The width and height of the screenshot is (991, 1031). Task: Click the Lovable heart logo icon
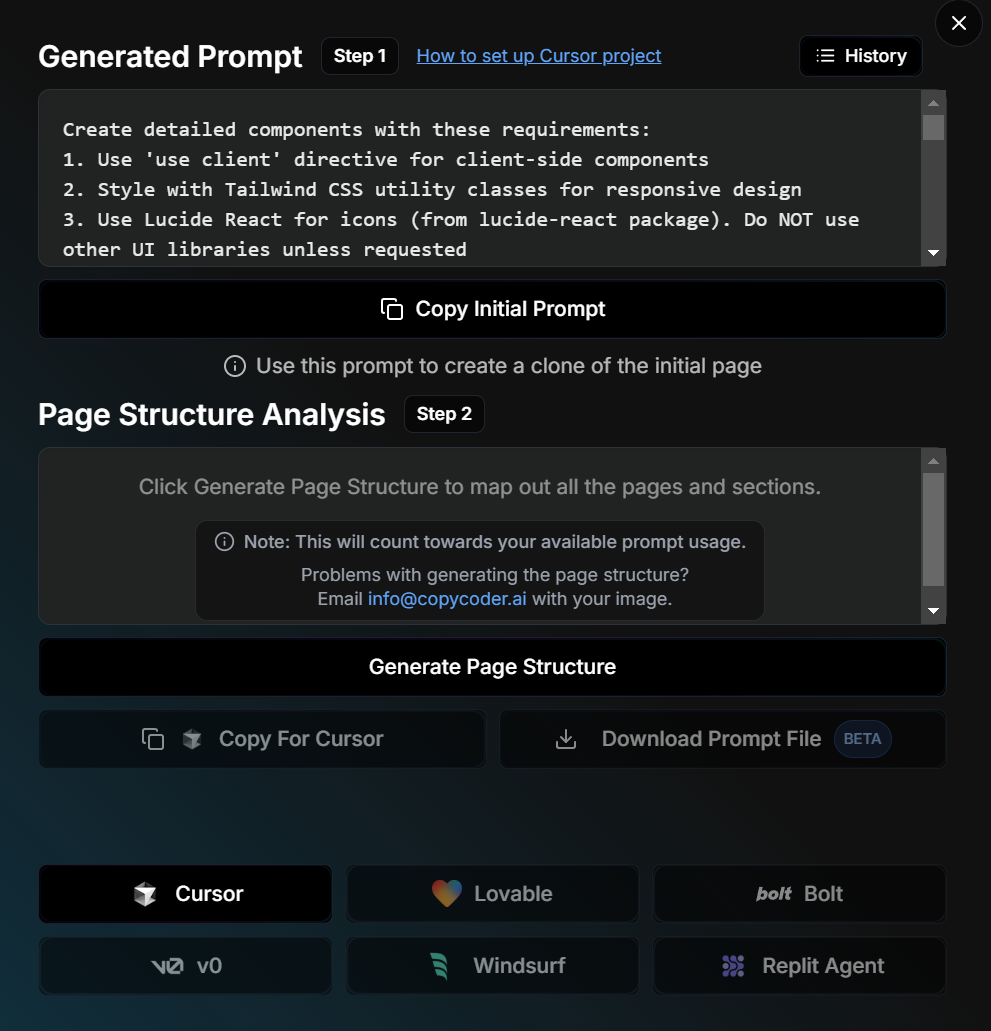pyautogui.click(x=447, y=894)
